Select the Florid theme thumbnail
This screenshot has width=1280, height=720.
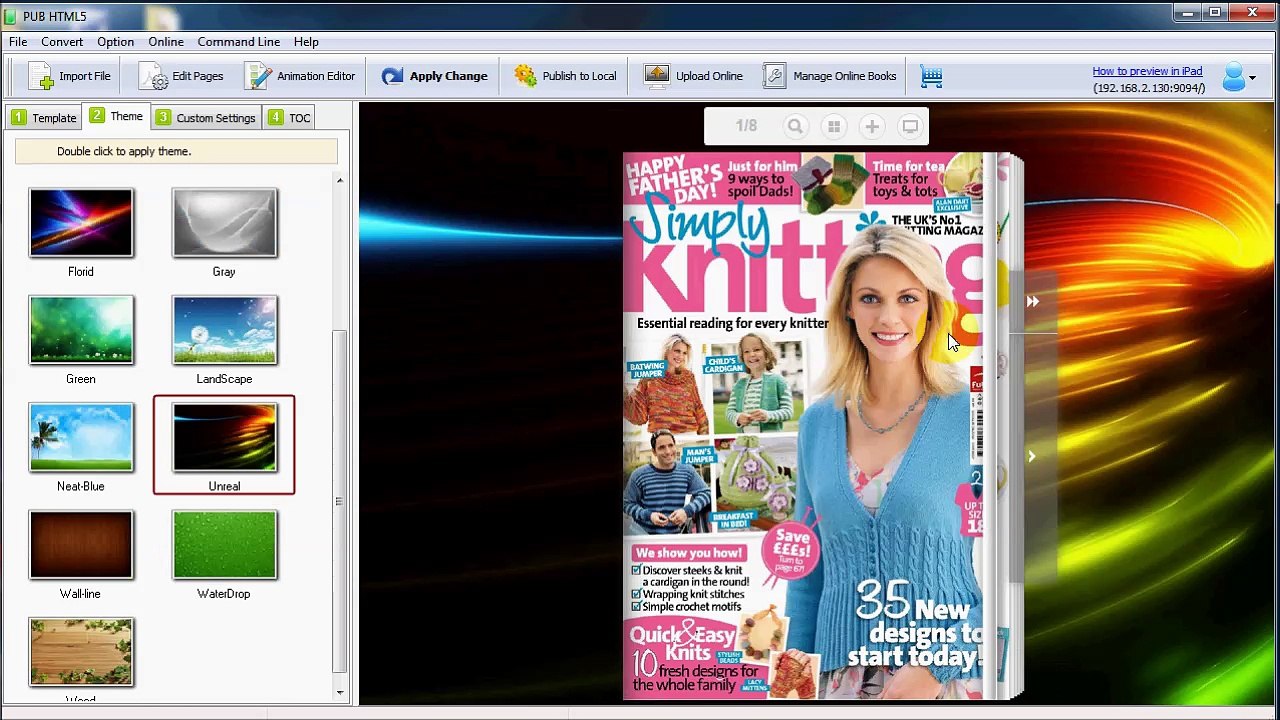(81, 223)
